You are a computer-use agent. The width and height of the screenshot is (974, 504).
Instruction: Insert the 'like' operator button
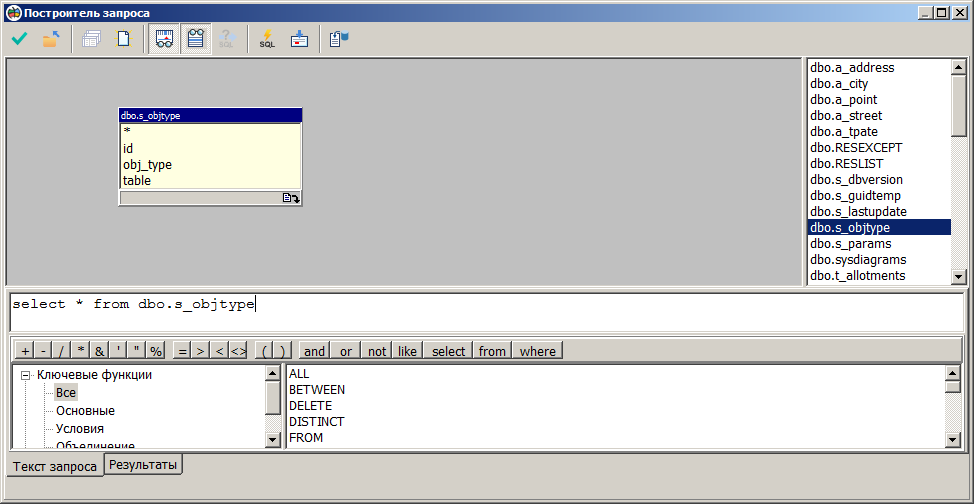[407, 351]
